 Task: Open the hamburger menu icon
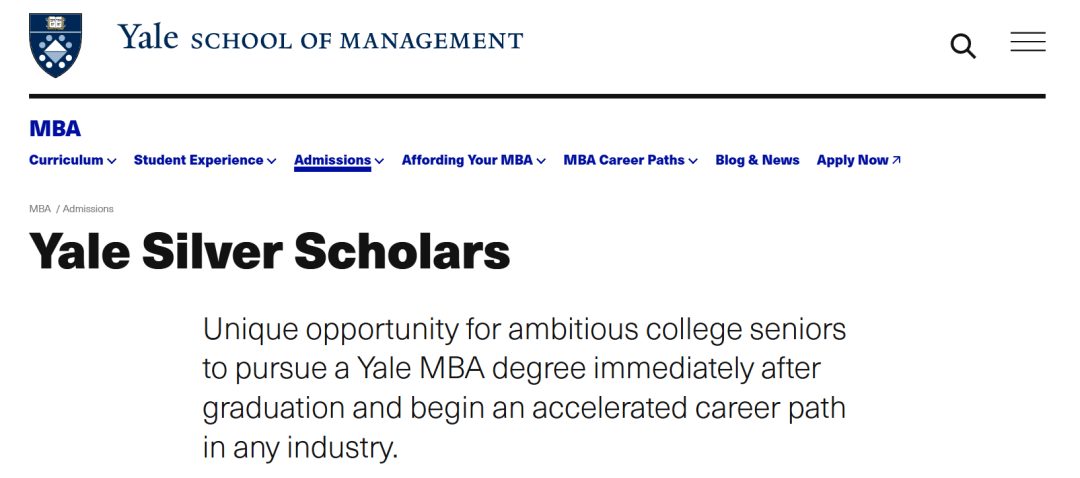(x=1027, y=42)
